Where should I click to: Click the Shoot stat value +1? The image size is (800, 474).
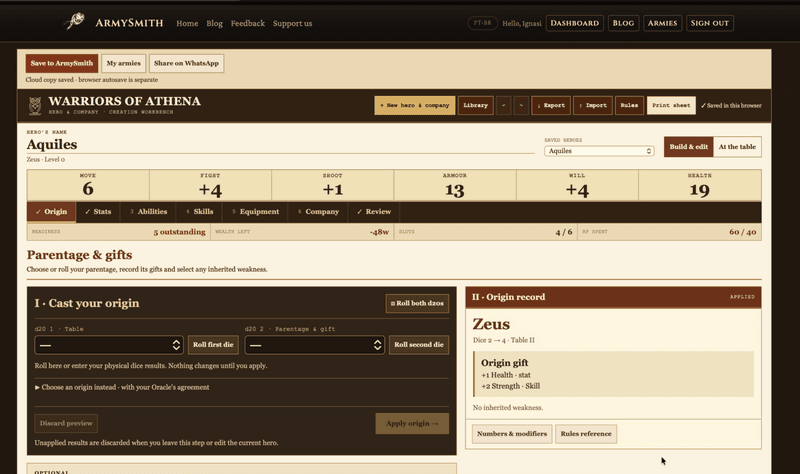pyautogui.click(x=333, y=190)
